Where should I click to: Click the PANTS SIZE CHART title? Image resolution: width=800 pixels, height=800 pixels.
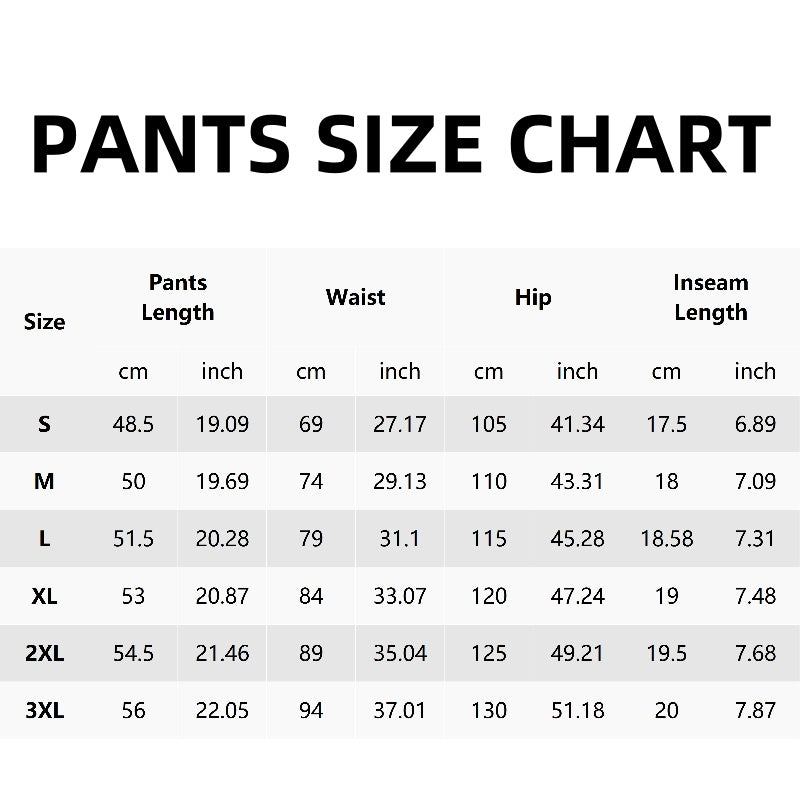400,146
